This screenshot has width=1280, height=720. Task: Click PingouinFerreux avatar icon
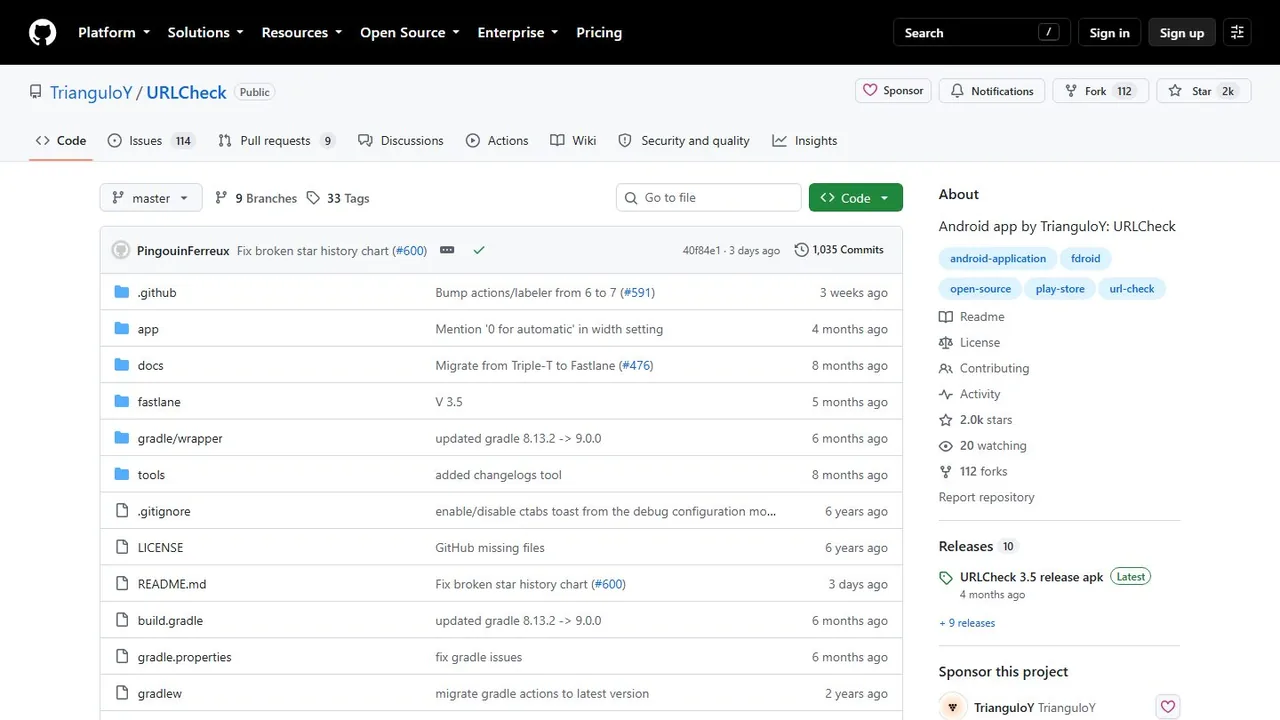(121, 250)
